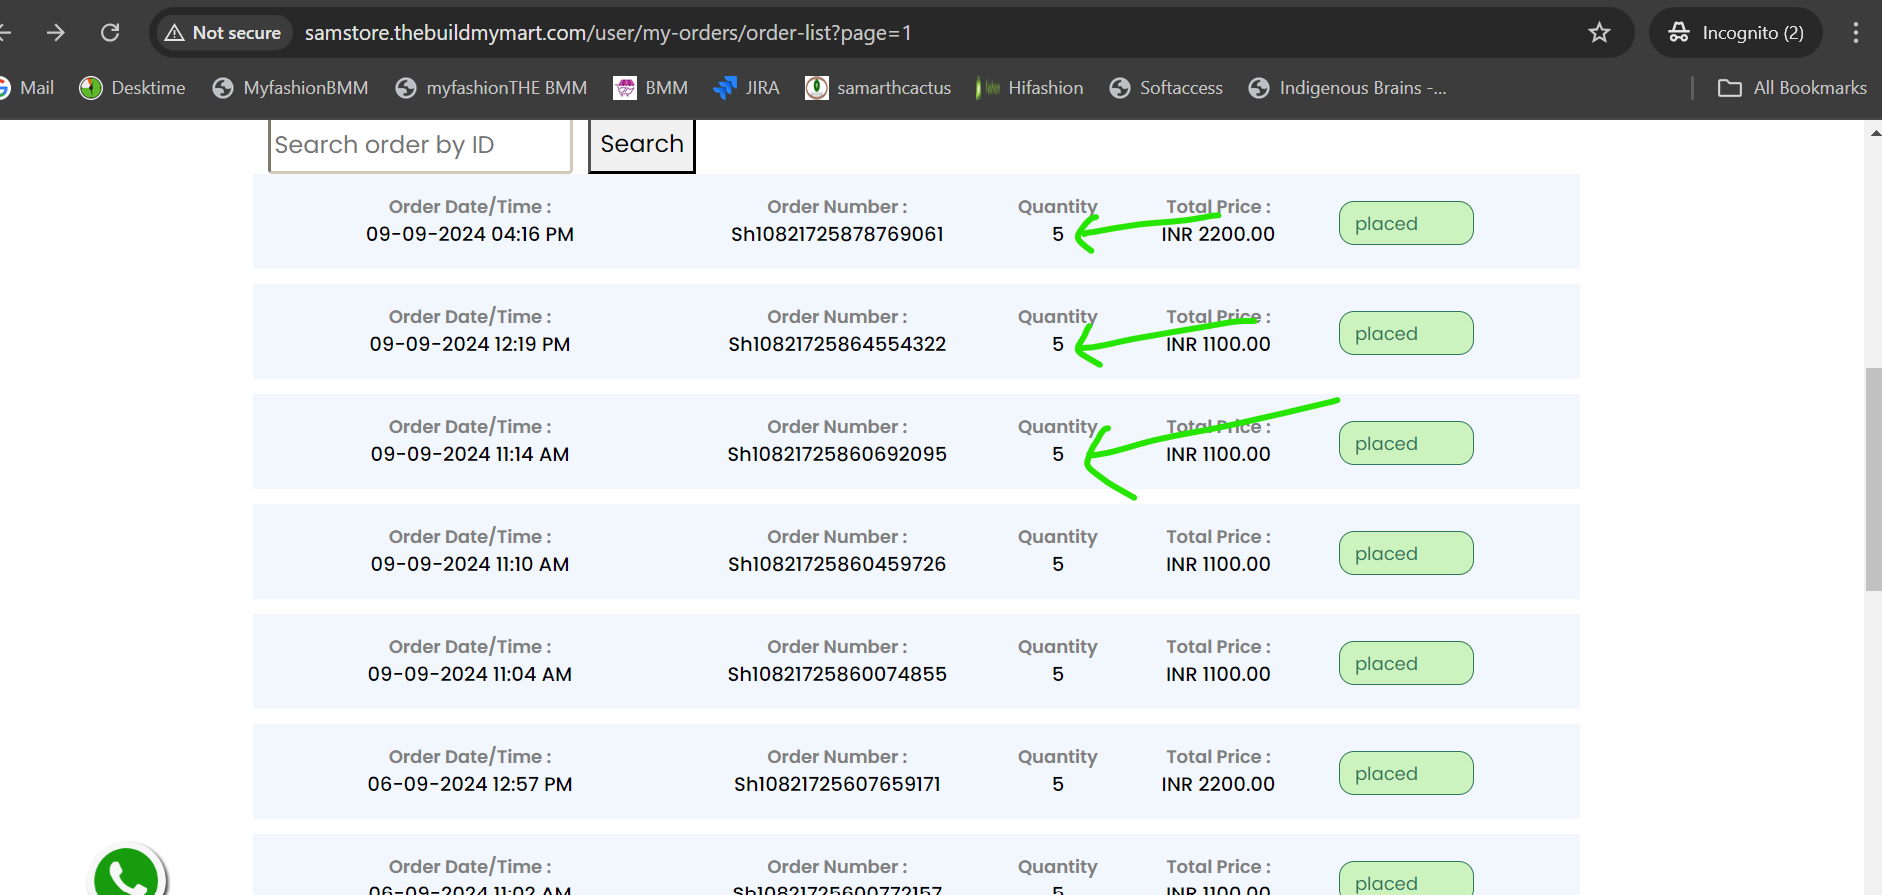The image size is (1882, 895).
Task: Open Chrome's three-dot menu
Action: click(1855, 33)
